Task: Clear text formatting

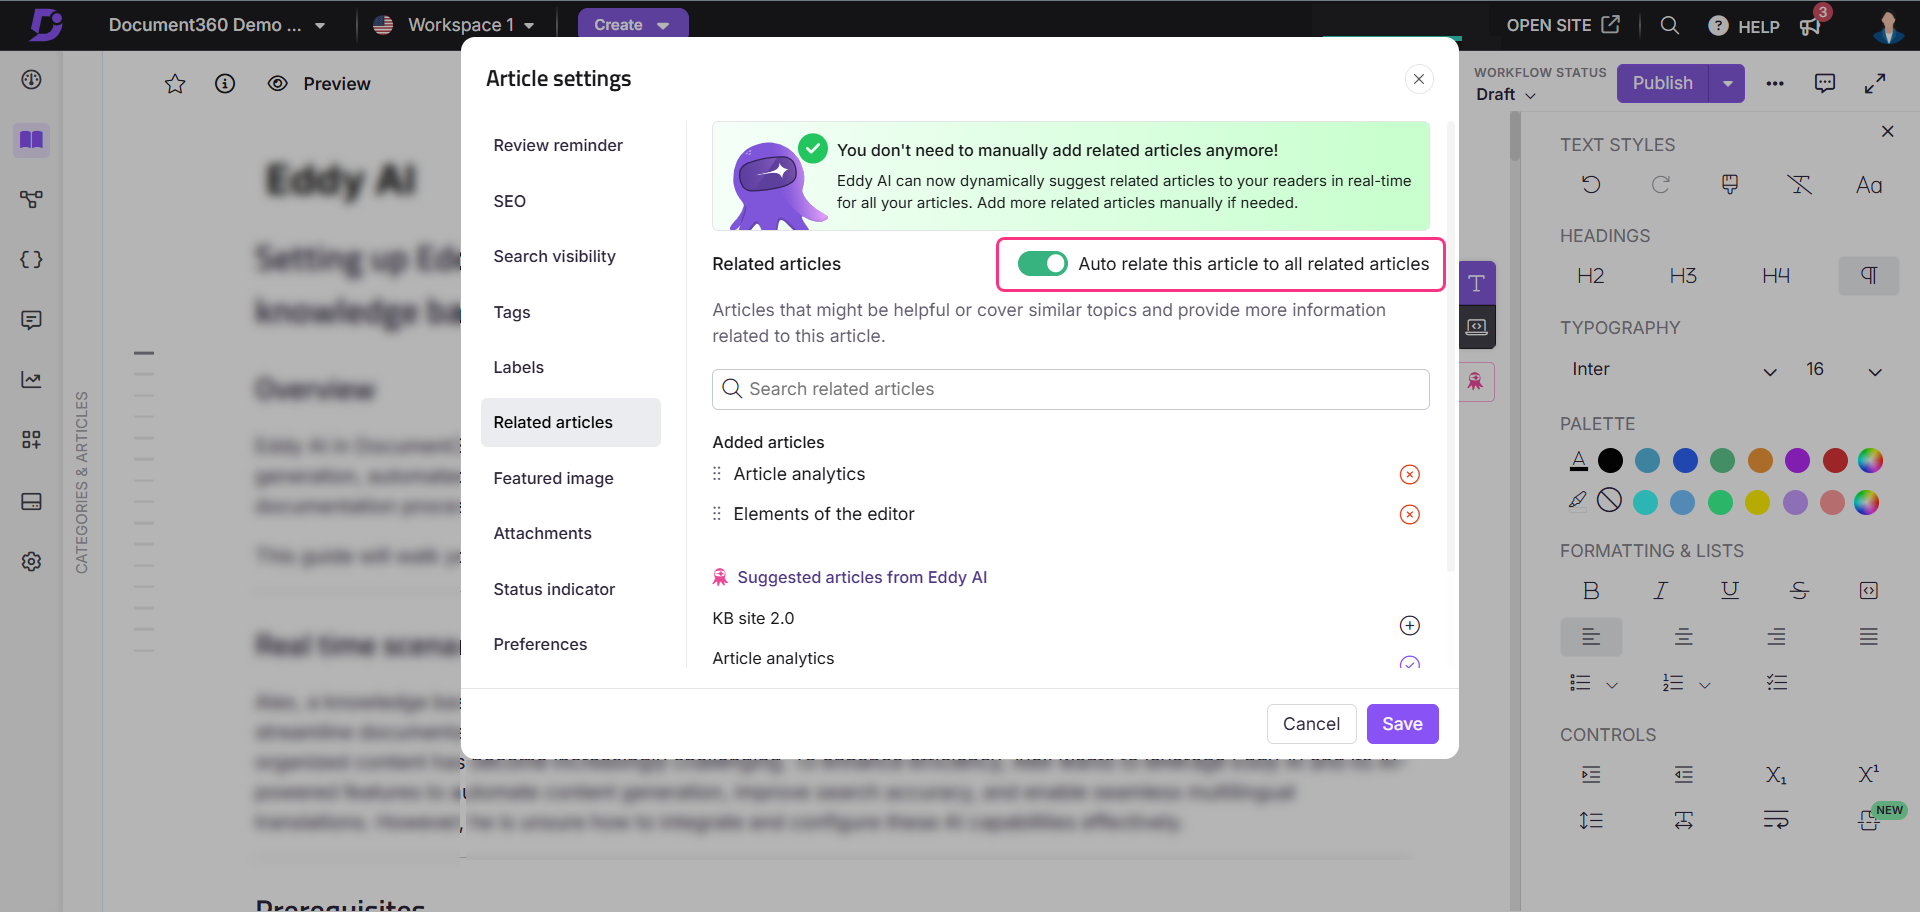Action: 1799,185
